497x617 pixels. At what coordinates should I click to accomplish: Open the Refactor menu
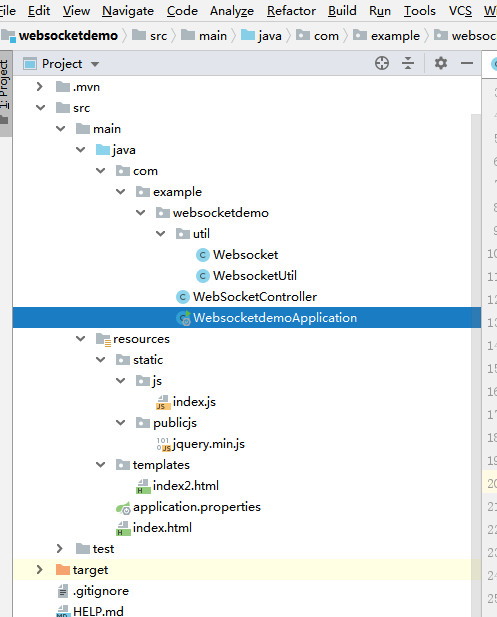291,11
